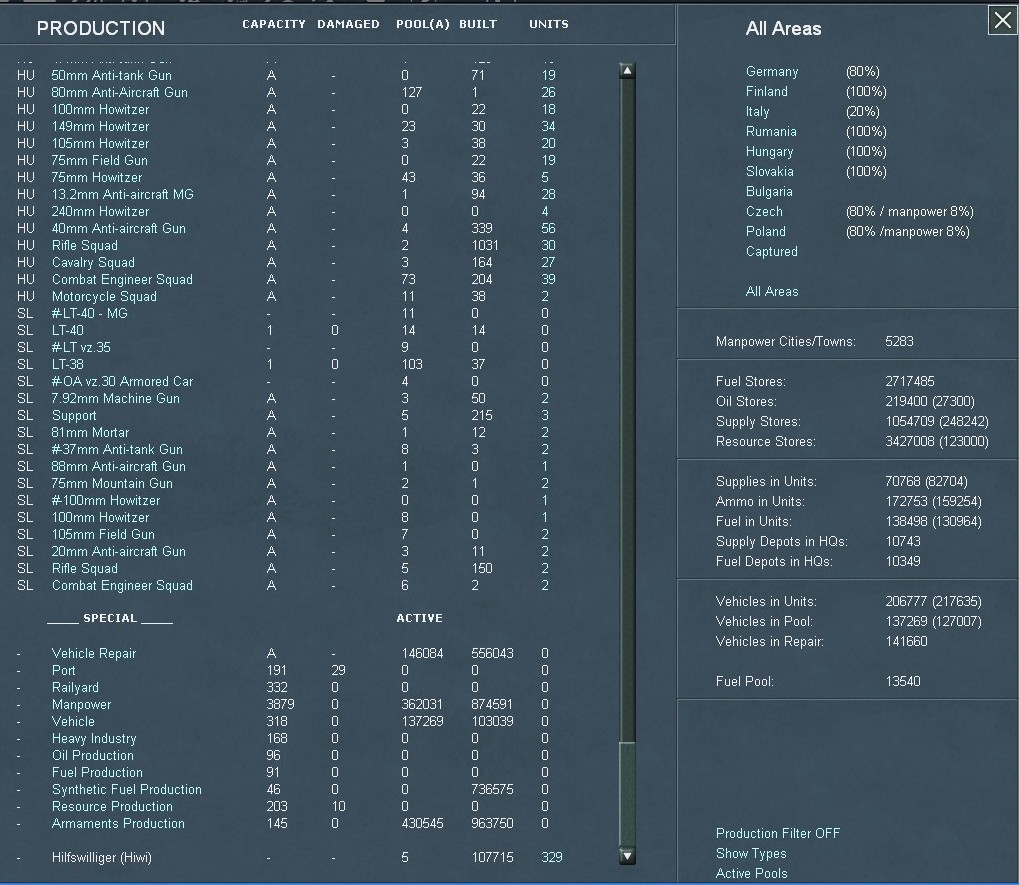
Task: Toggle Show Types option
Action: click(750, 853)
